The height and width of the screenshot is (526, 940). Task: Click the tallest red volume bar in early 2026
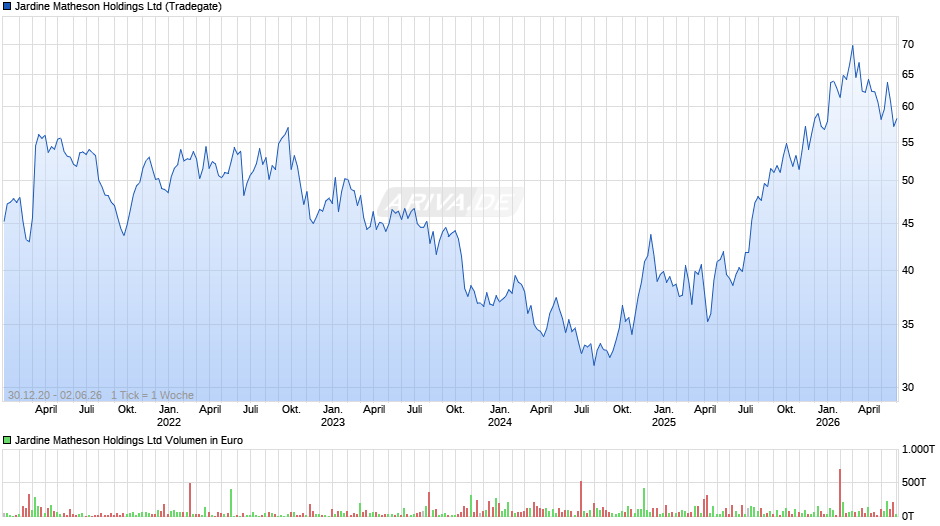(x=840, y=492)
